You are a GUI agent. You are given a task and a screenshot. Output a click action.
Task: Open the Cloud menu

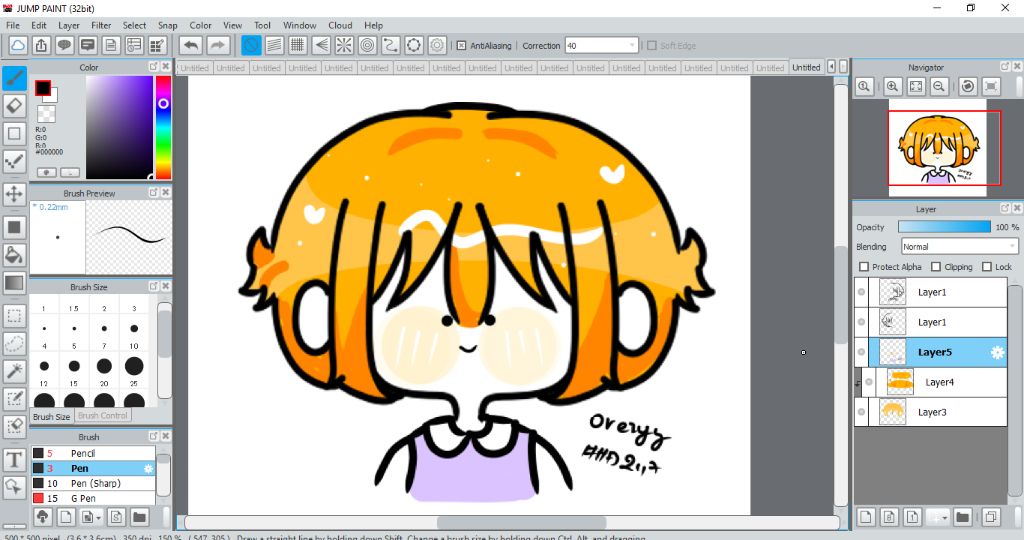pos(340,25)
